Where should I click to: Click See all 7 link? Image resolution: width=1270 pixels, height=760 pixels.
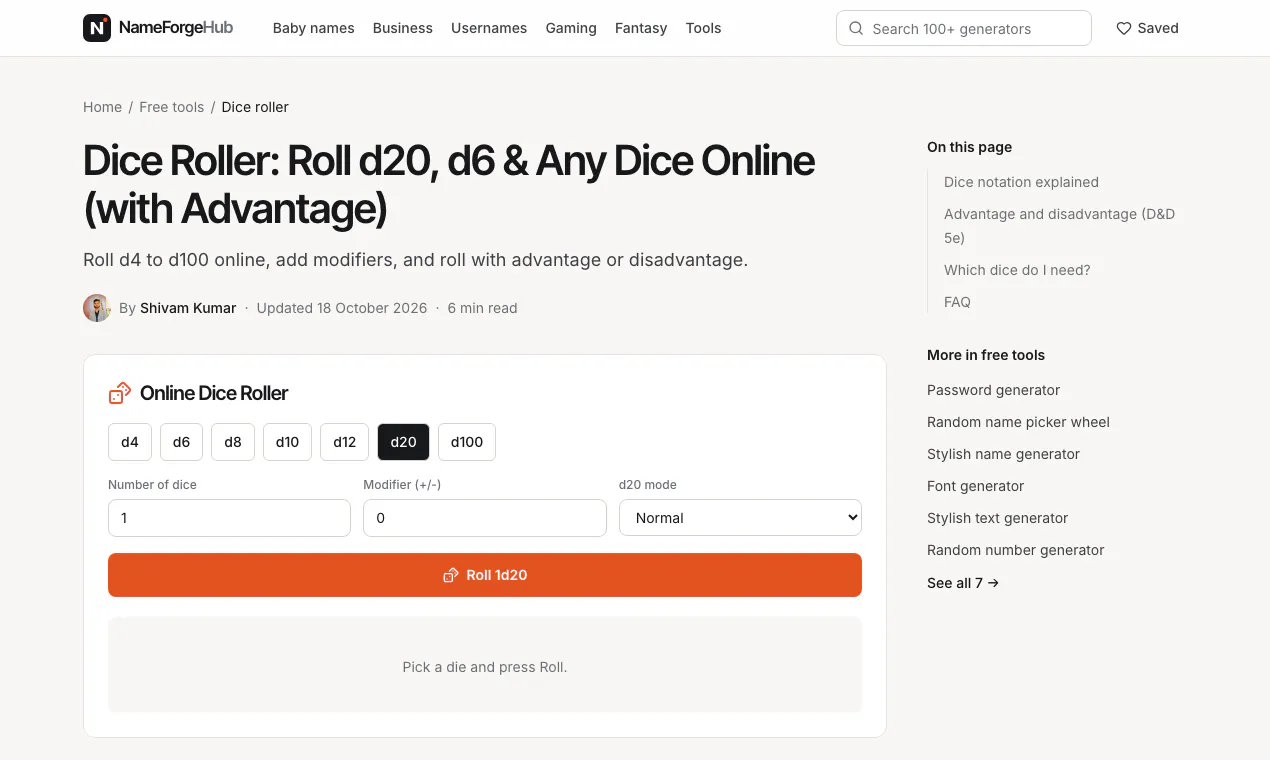click(x=963, y=583)
